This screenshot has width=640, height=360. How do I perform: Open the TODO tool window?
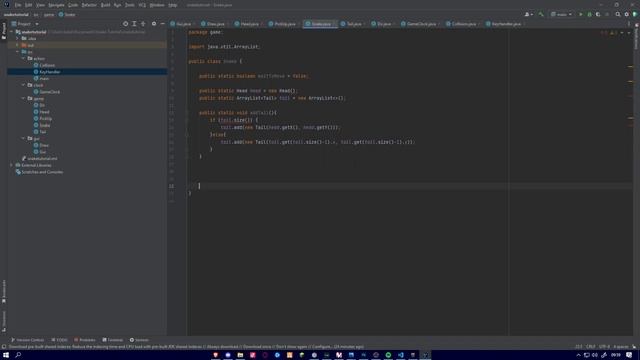tap(60, 340)
